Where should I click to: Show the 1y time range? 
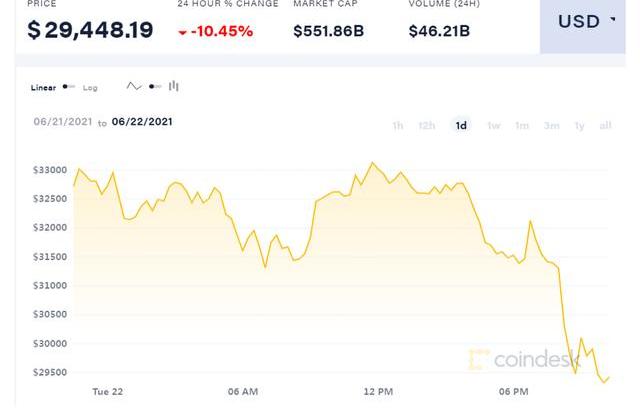(x=579, y=125)
